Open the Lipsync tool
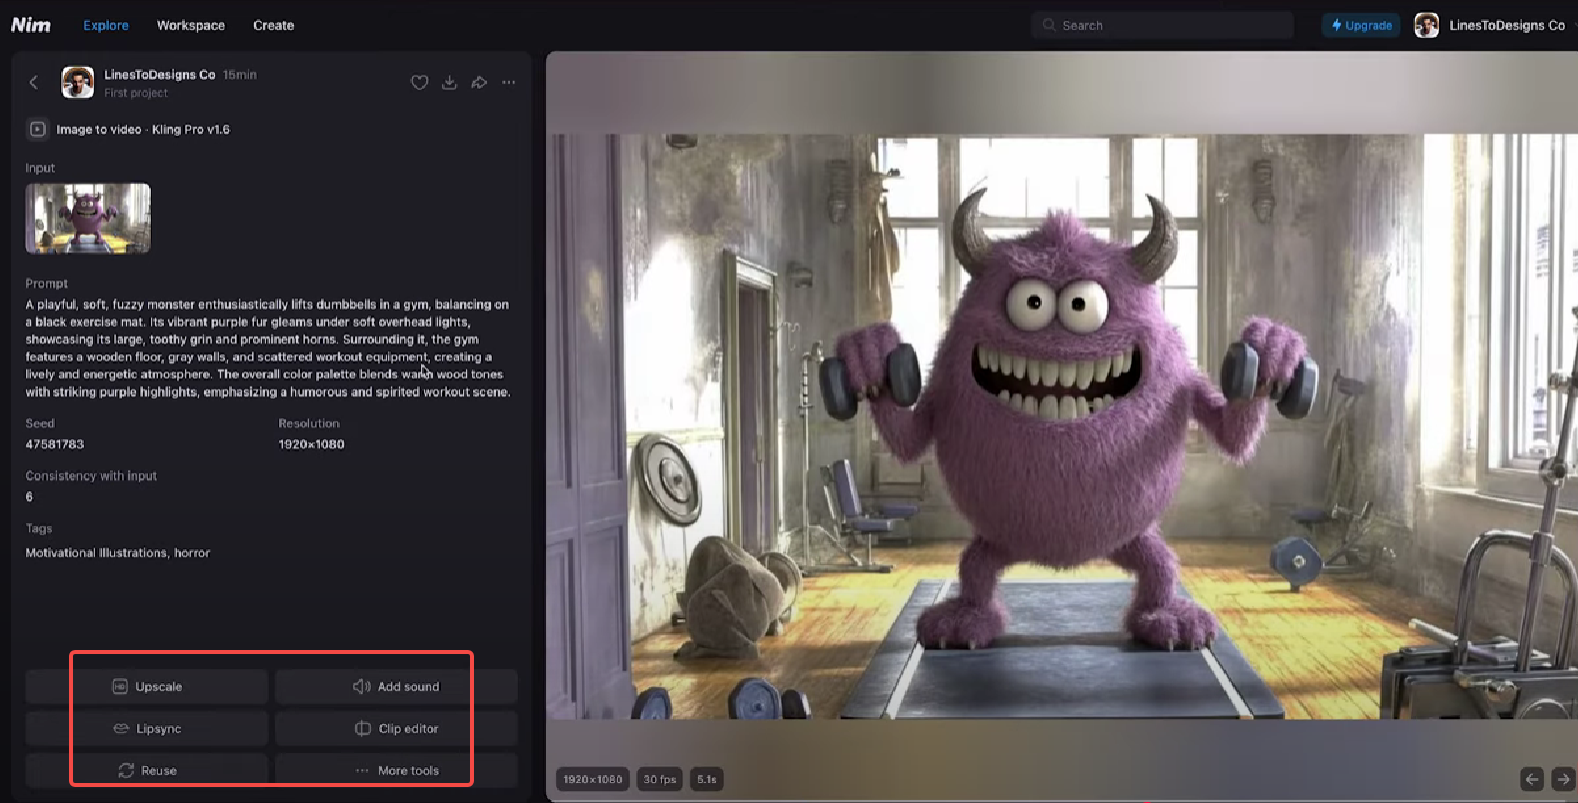The width and height of the screenshot is (1578, 803). pos(147,729)
